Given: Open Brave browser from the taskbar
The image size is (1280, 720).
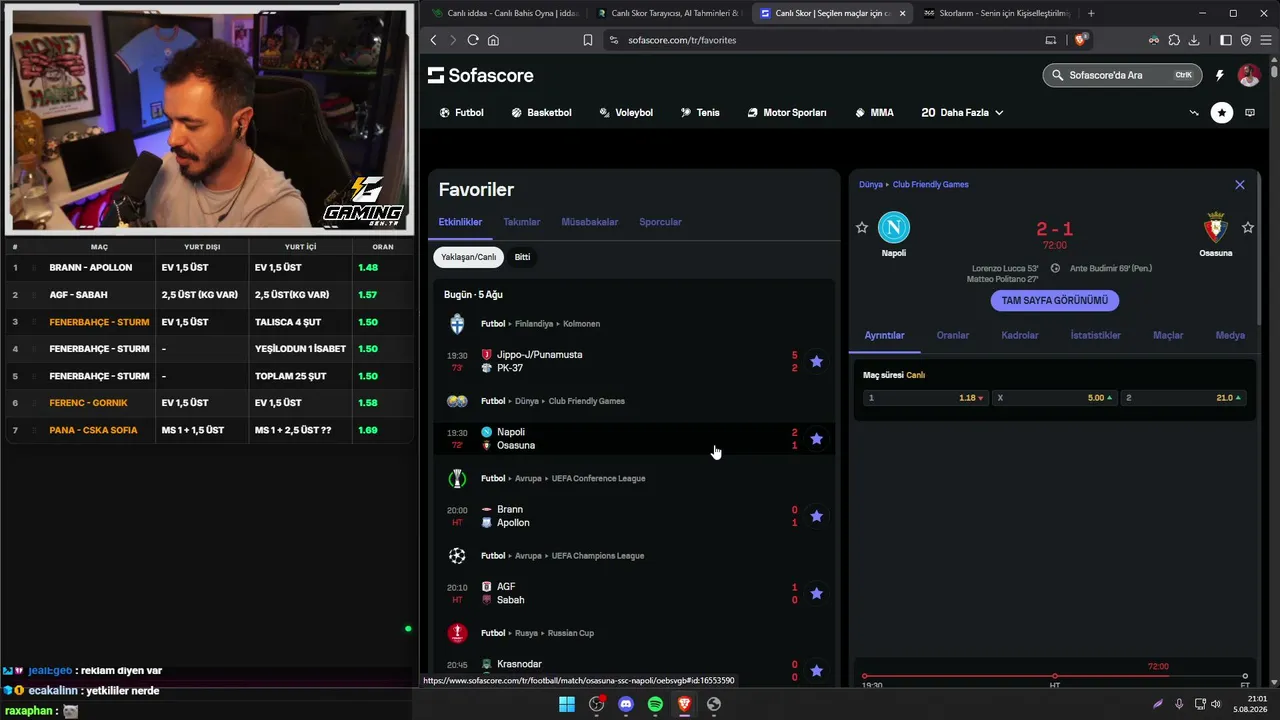Looking at the screenshot, I should [x=684, y=704].
